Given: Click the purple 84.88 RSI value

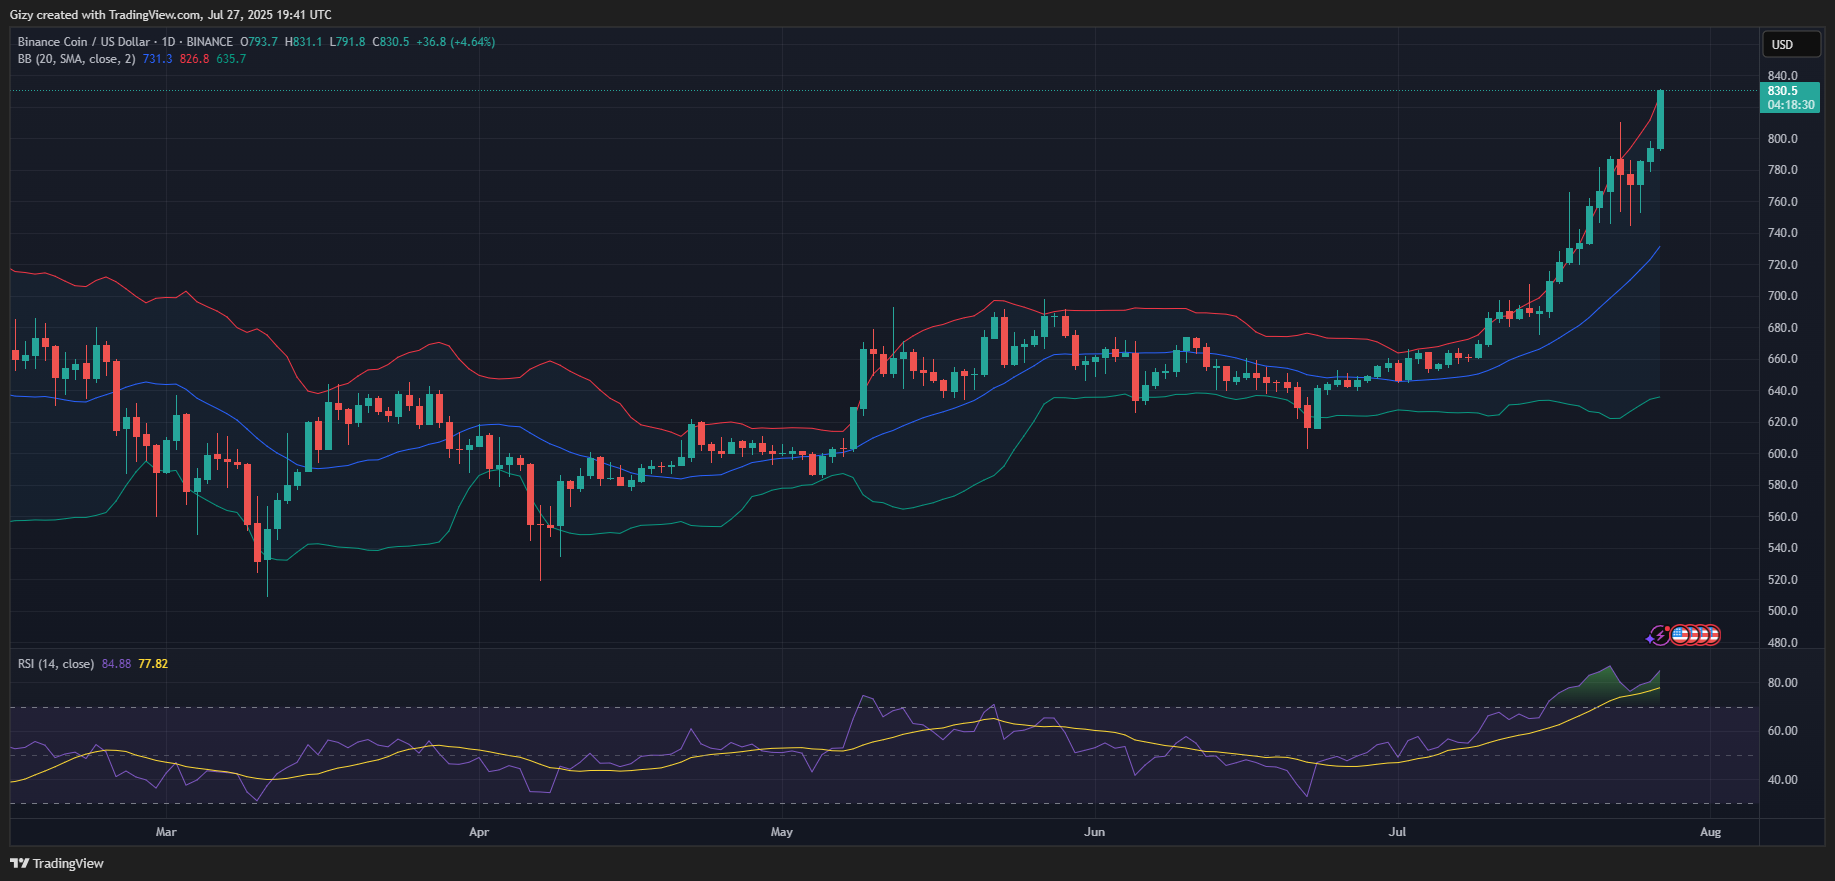Looking at the screenshot, I should click(x=116, y=664).
